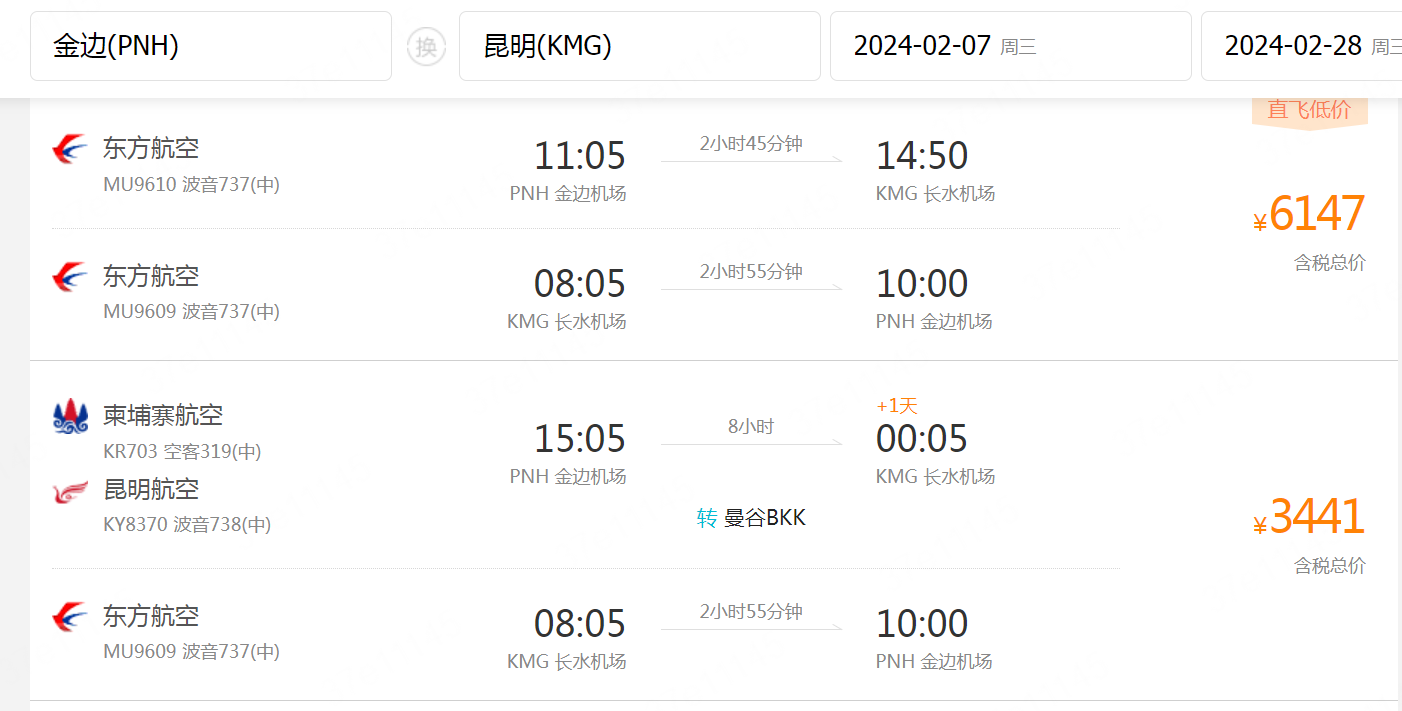Viewport: 1402px width, 711px height.
Task: Click the 11:05 PNH departure time
Action: click(x=580, y=156)
